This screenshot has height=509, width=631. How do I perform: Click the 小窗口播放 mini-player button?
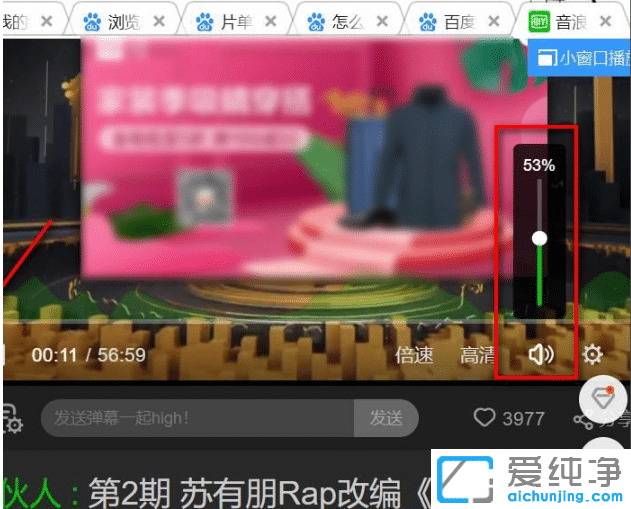(580, 58)
